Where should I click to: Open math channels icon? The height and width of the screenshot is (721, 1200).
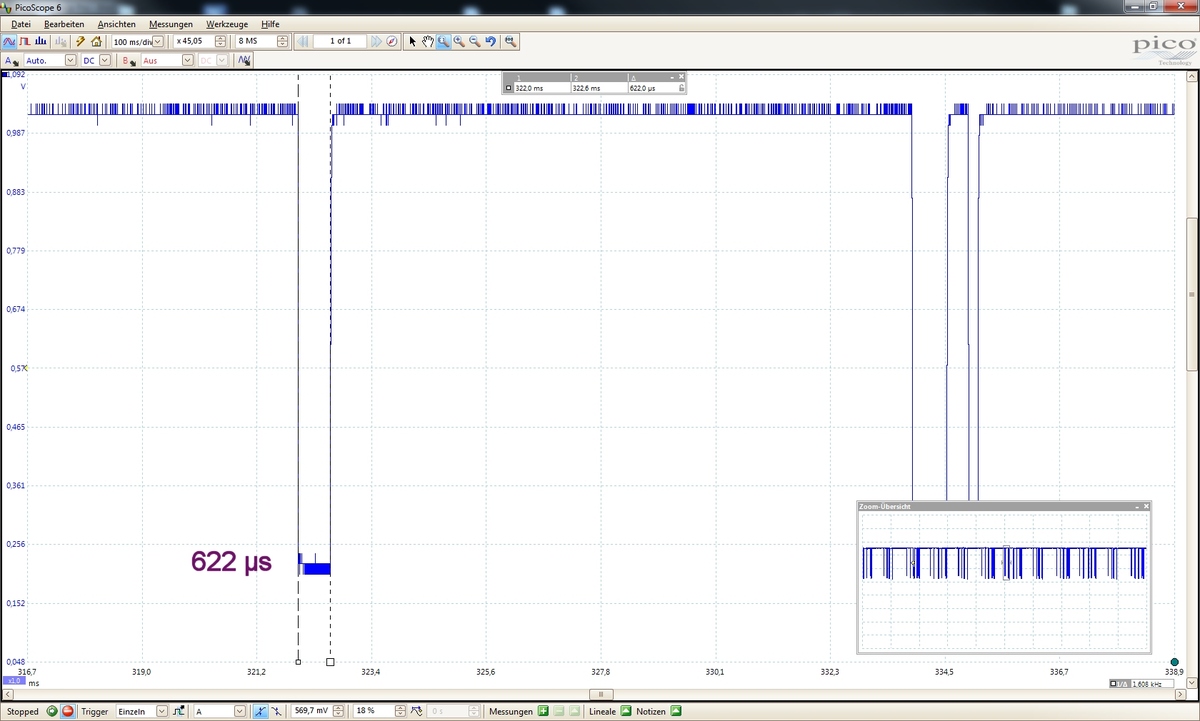(x=244, y=61)
